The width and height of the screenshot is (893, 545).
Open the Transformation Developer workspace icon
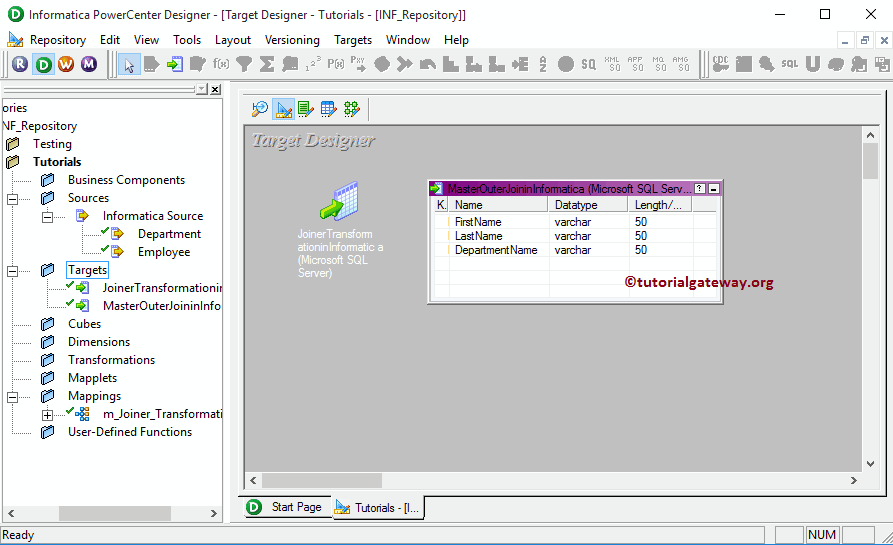point(306,109)
